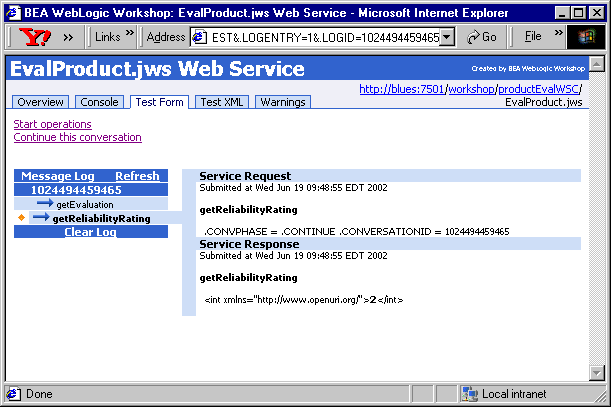
Task: Click the scrollbar up arrow
Action: coord(597,64)
